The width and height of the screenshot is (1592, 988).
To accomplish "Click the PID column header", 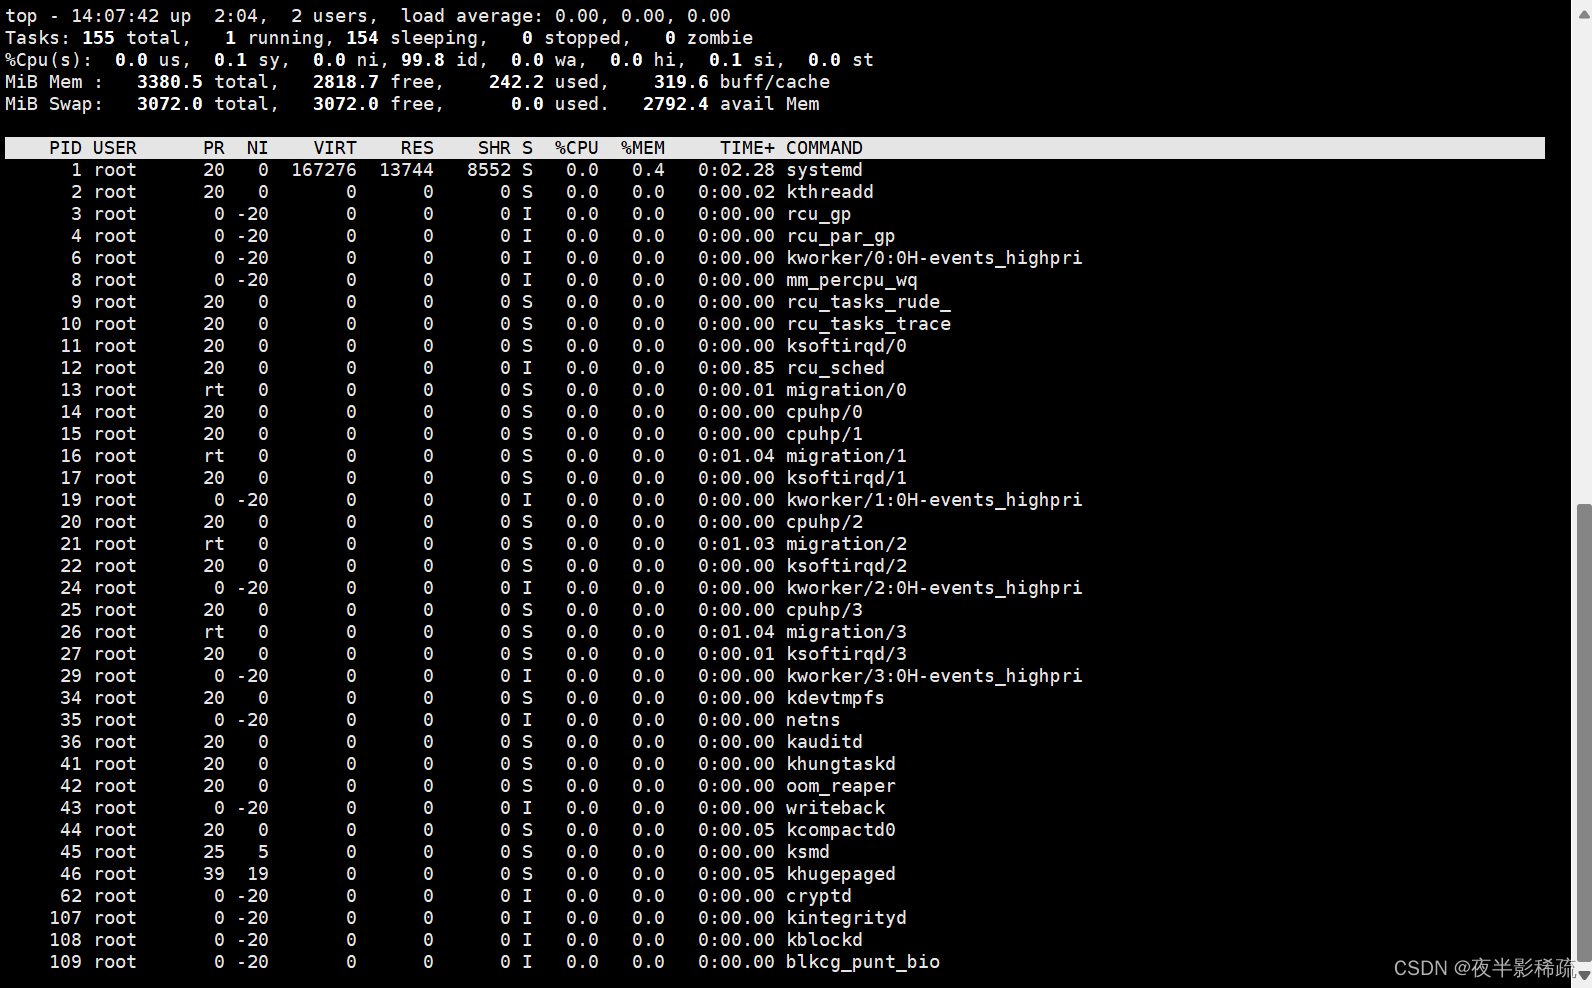I will tap(65, 148).
